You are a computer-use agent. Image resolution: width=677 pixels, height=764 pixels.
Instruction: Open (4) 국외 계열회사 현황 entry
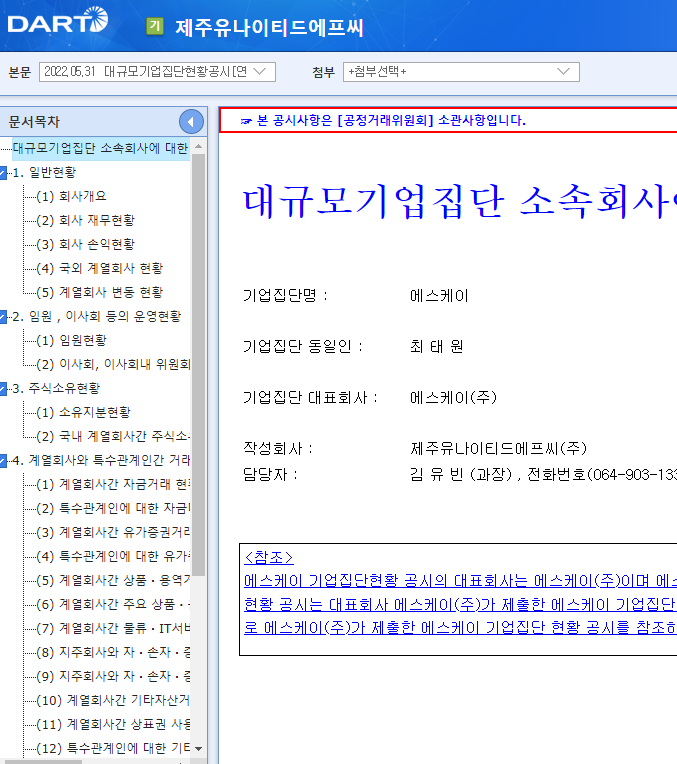pyautogui.click(x=99, y=268)
